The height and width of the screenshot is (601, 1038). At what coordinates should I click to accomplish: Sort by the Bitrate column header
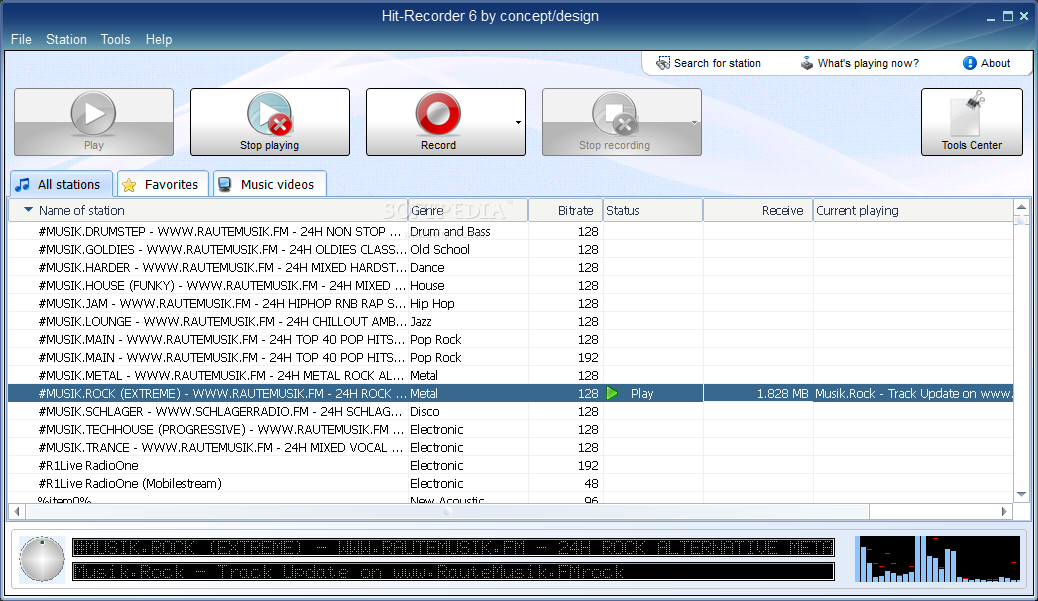[x=565, y=210]
